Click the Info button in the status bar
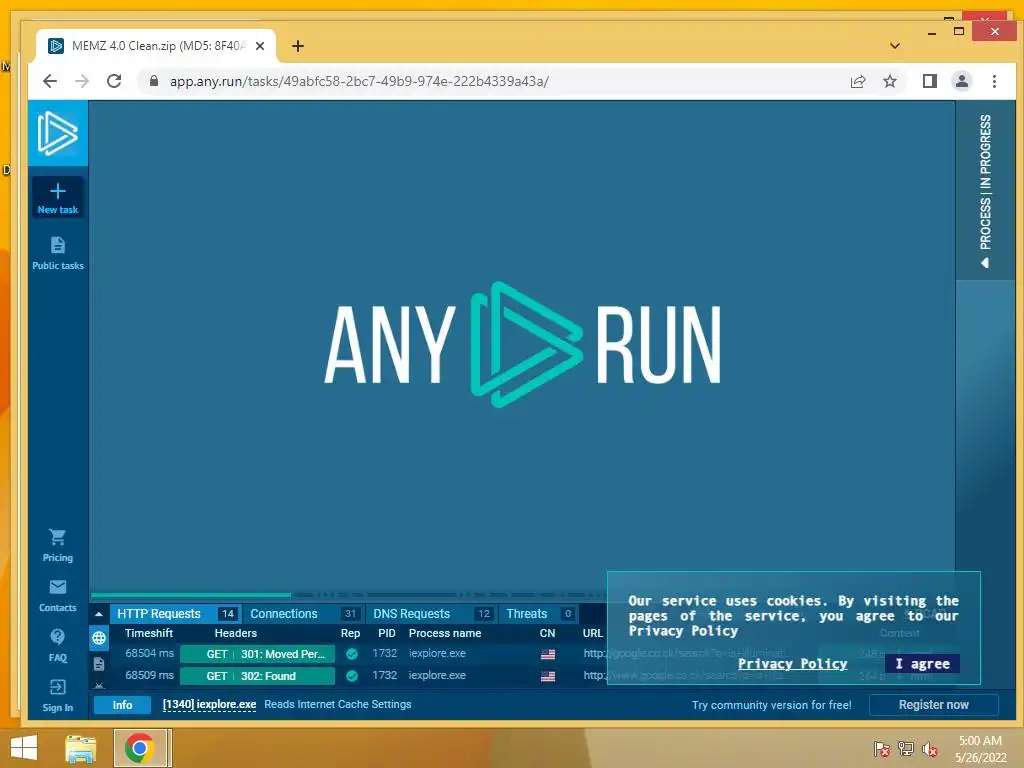This screenshot has width=1024, height=768. point(122,705)
